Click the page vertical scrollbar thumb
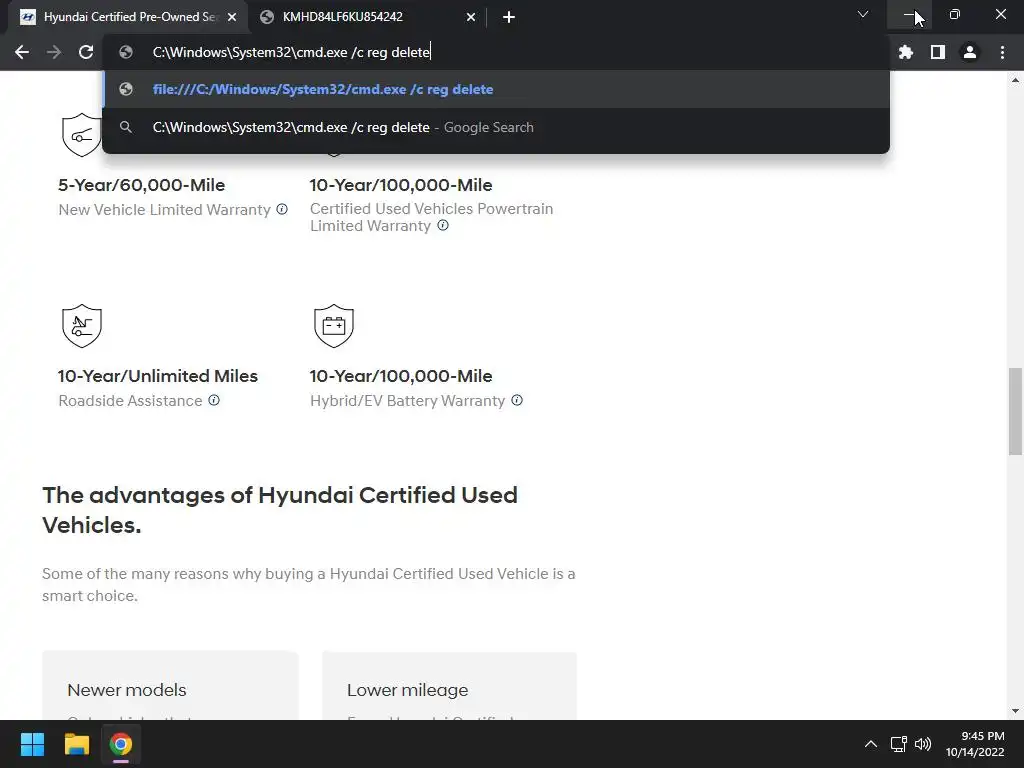 (1015, 410)
